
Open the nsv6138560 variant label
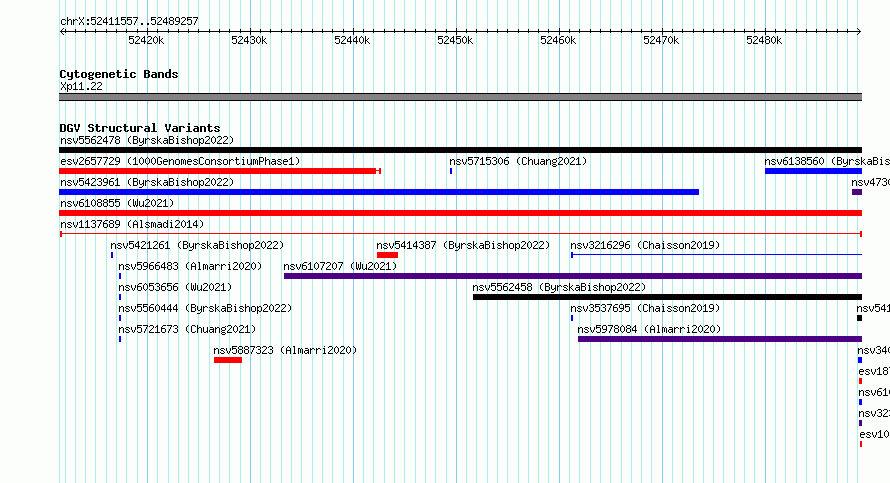(827, 161)
